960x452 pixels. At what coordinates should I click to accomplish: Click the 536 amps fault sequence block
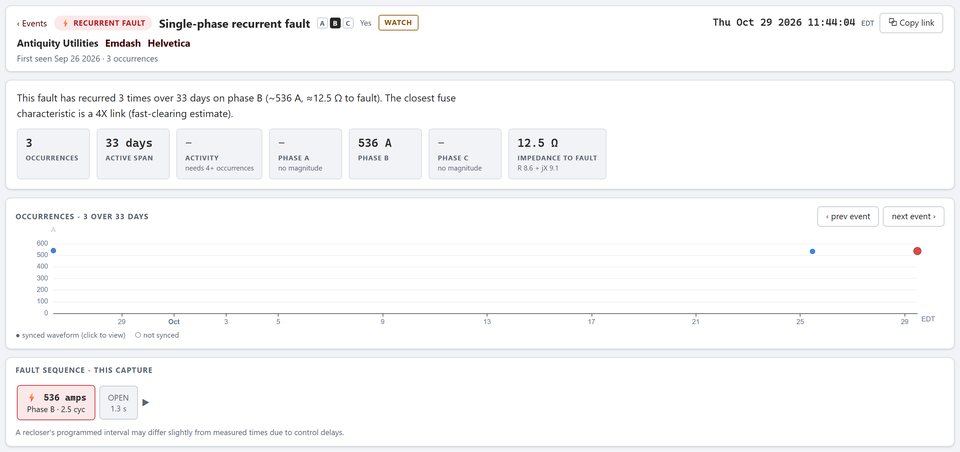[x=56, y=402]
